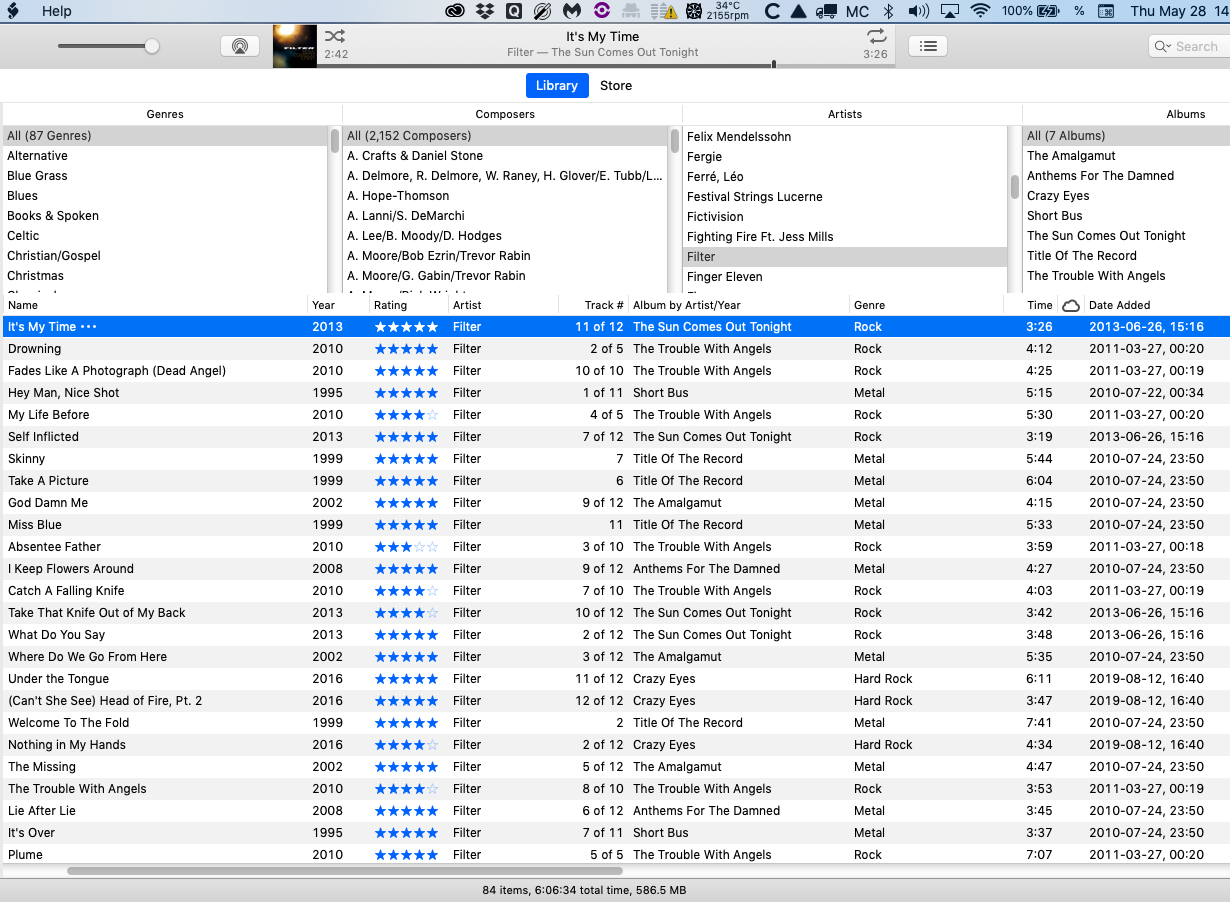Select All (87 Genres) in Genres browser
This screenshot has width=1230, height=902.
pyautogui.click(x=165, y=136)
